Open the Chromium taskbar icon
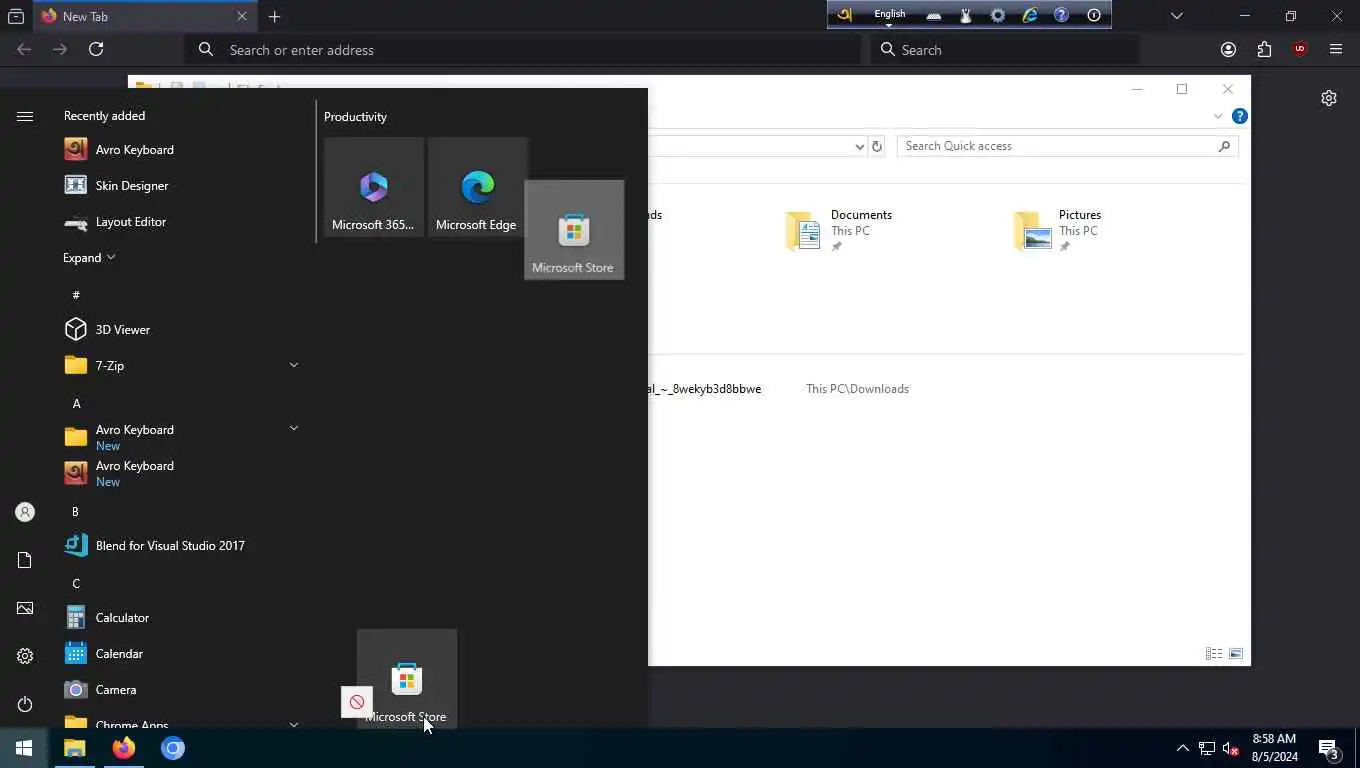 tap(173, 748)
